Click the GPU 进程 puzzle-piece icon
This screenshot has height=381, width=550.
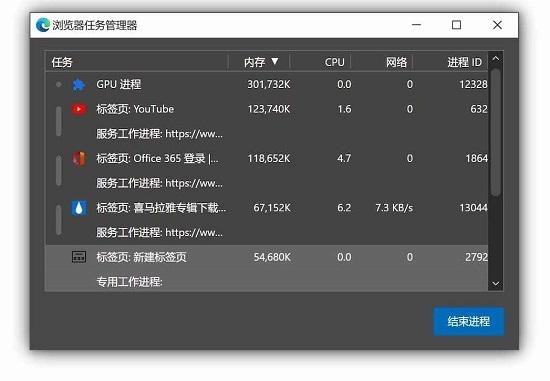click(79, 85)
